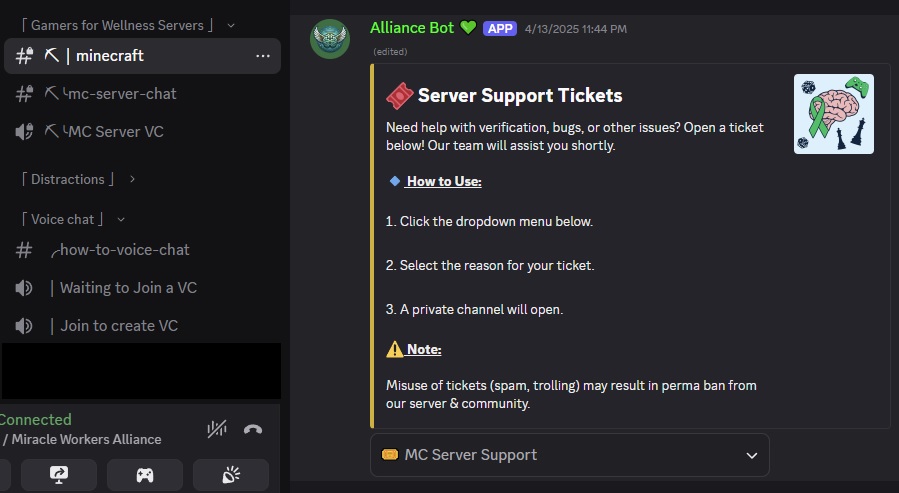Viewport: 899px width, 493px height.
Task: Open the minecraft channel options ellipsis
Action: pyautogui.click(x=263, y=56)
